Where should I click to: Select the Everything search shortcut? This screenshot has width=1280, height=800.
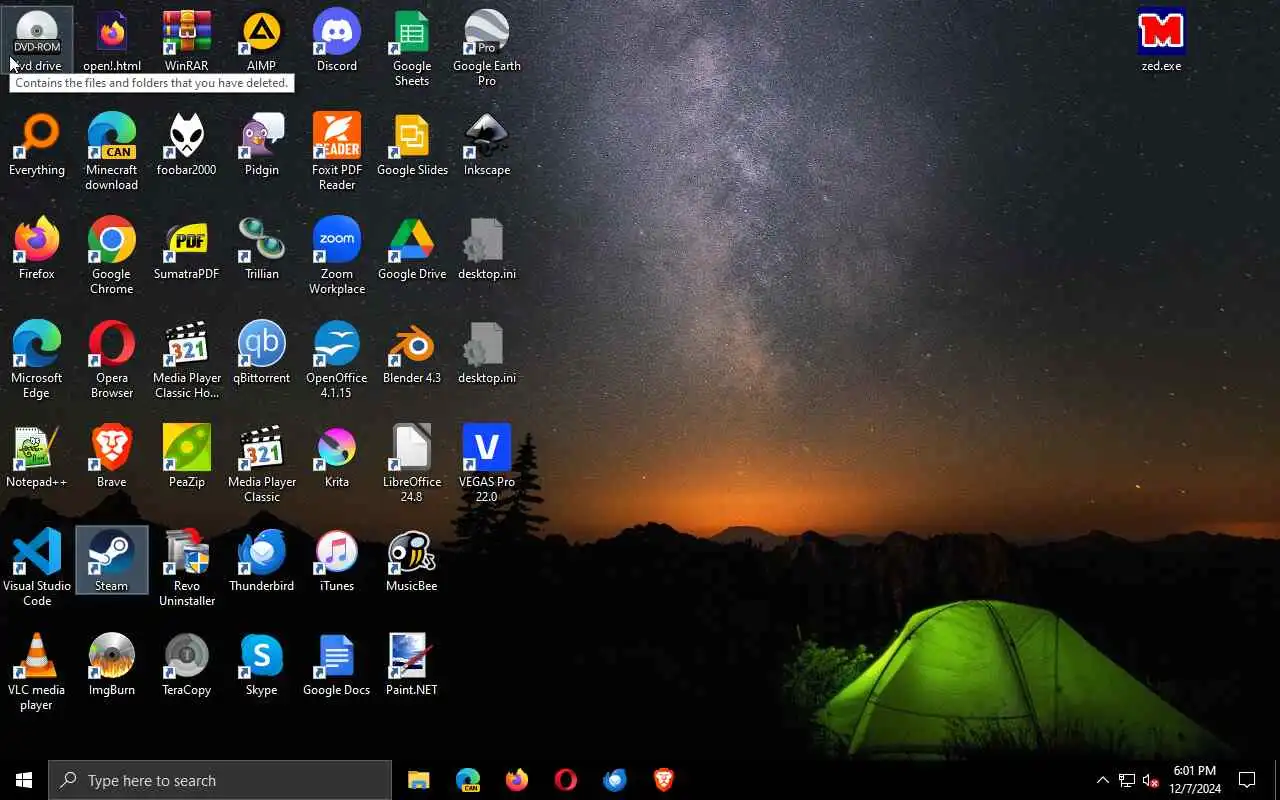[x=37, y=145]
